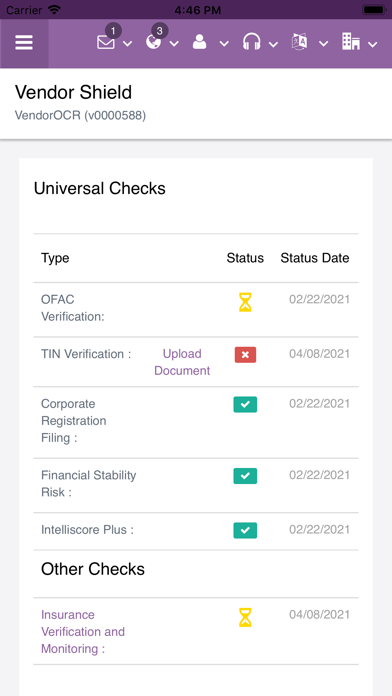Click the Status Date column header
392x696 pixels.
315,258
